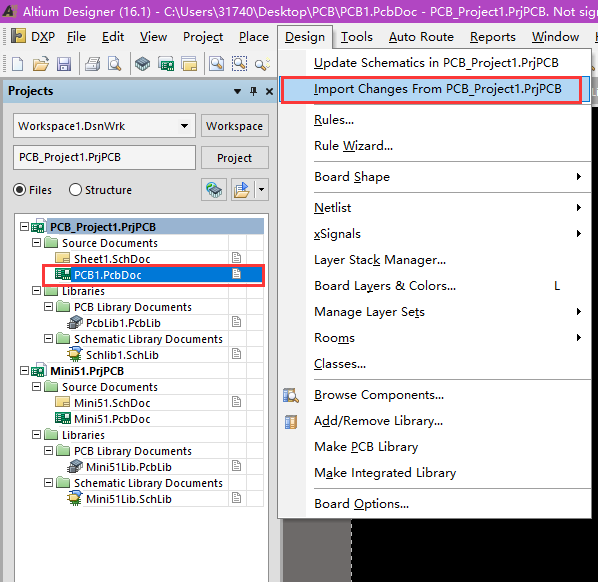This screenshot has height=582, width=598.
Task: Open the Projects panel options arrow
Action: tap(237, 91)
